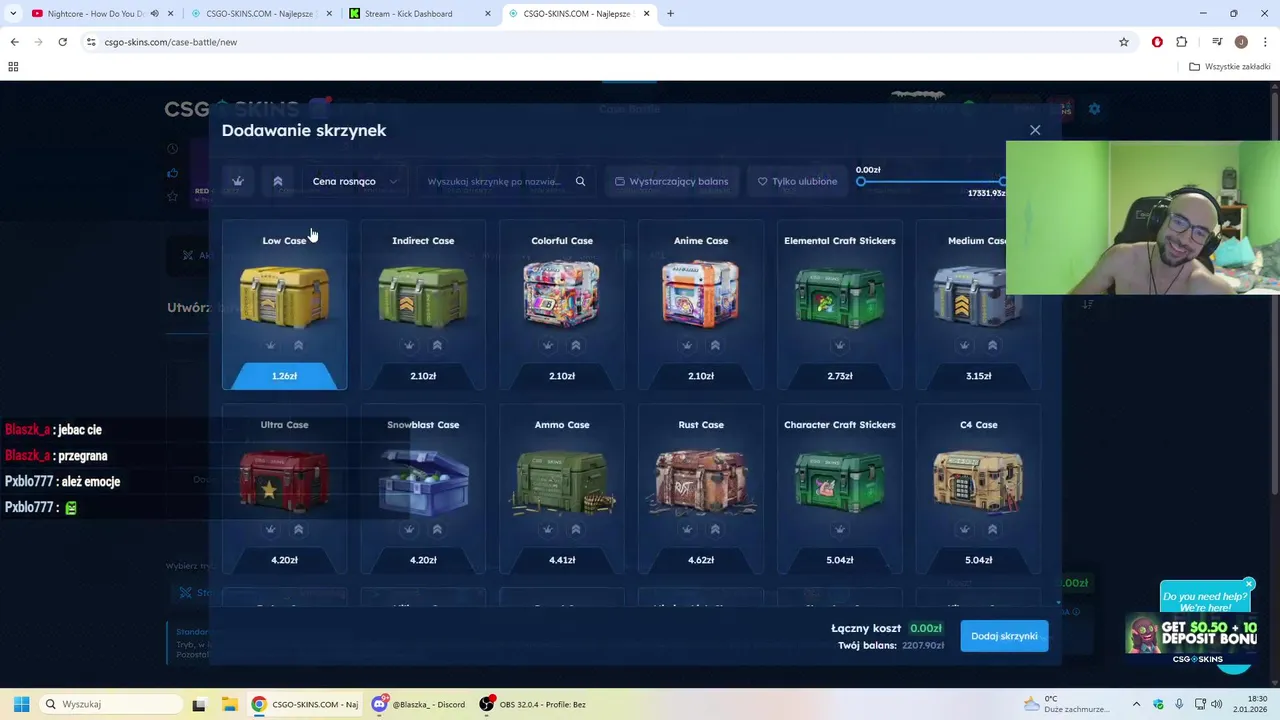This screenshot has height=720, width=1280.
Task: View site information icon in the address bar
Action: (91, 42)
